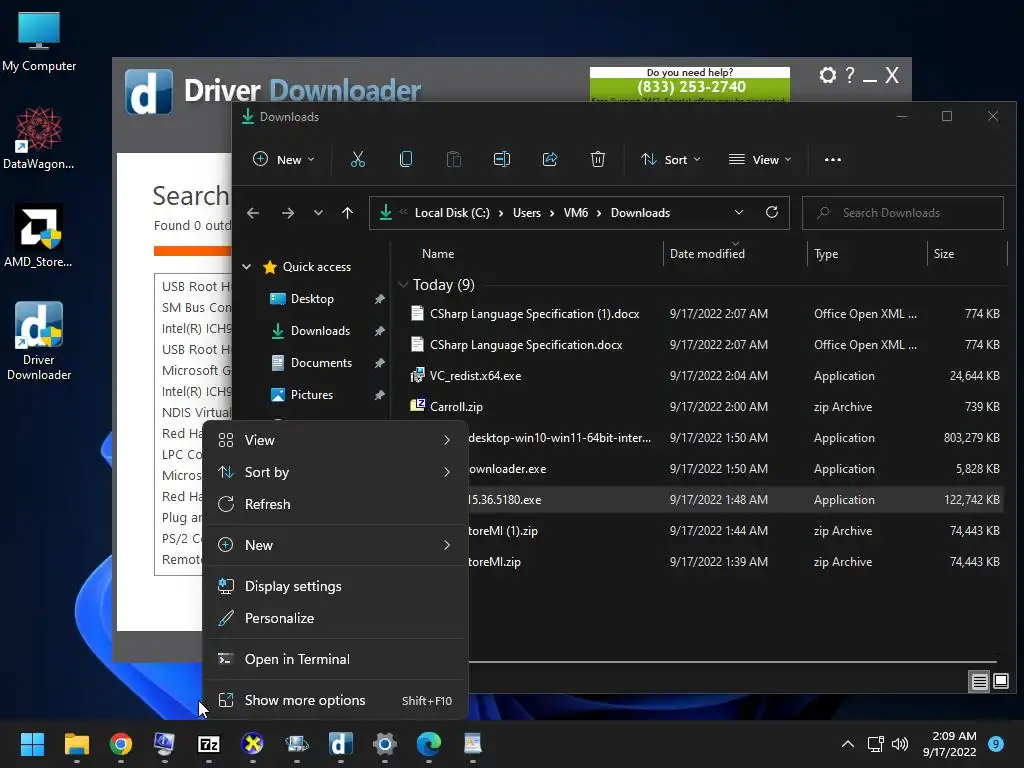The image size is (1024, 768).
Task: Go back with the left arrow
Action: [x=253, y=213]
